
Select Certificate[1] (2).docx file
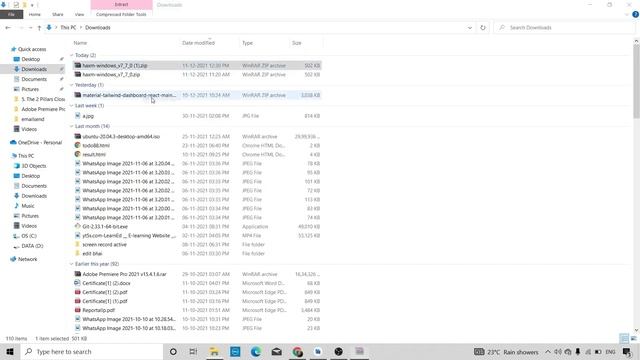click(197, 283)
